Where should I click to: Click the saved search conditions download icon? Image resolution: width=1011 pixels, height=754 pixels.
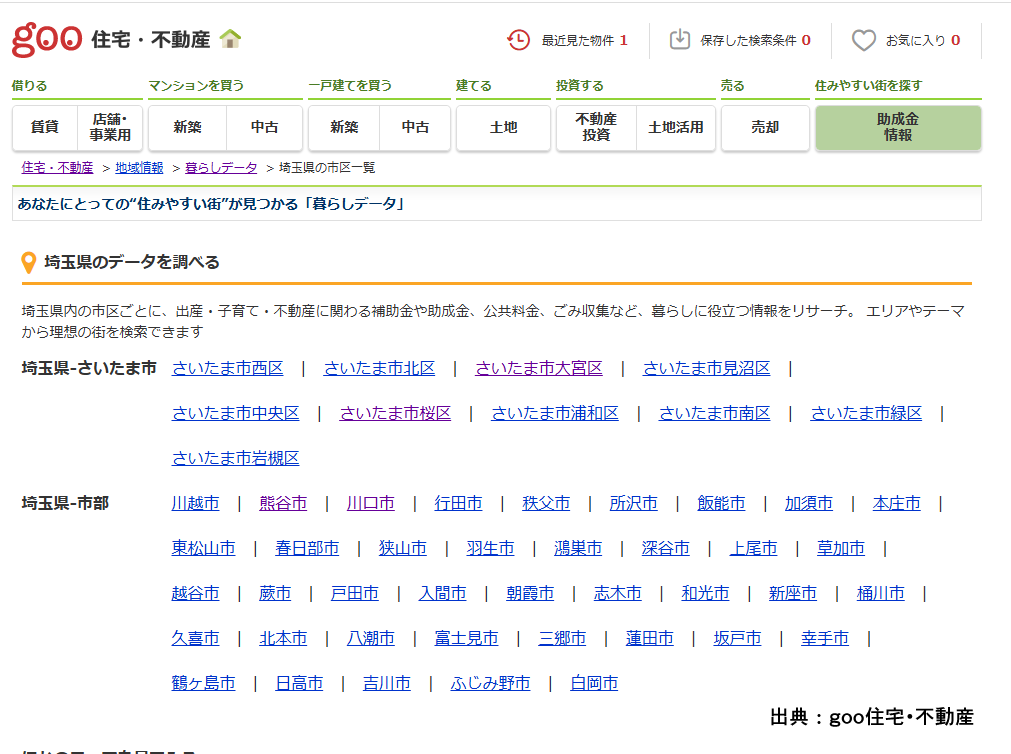pos(680,40)
